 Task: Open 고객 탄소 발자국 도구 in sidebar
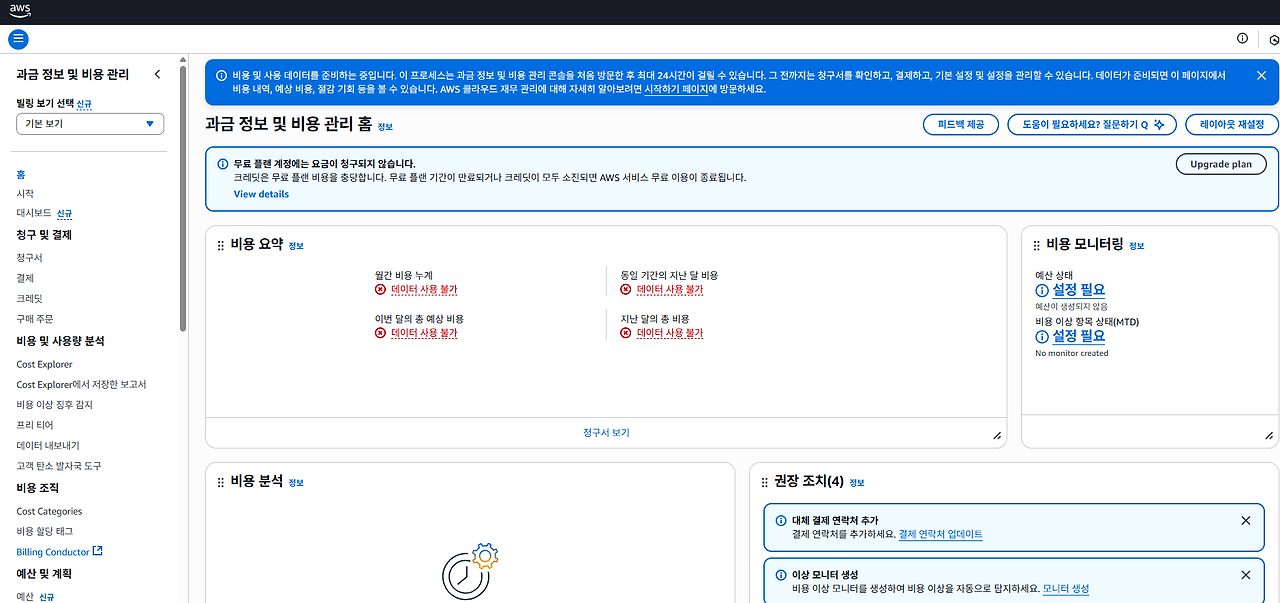coord(58,466)
